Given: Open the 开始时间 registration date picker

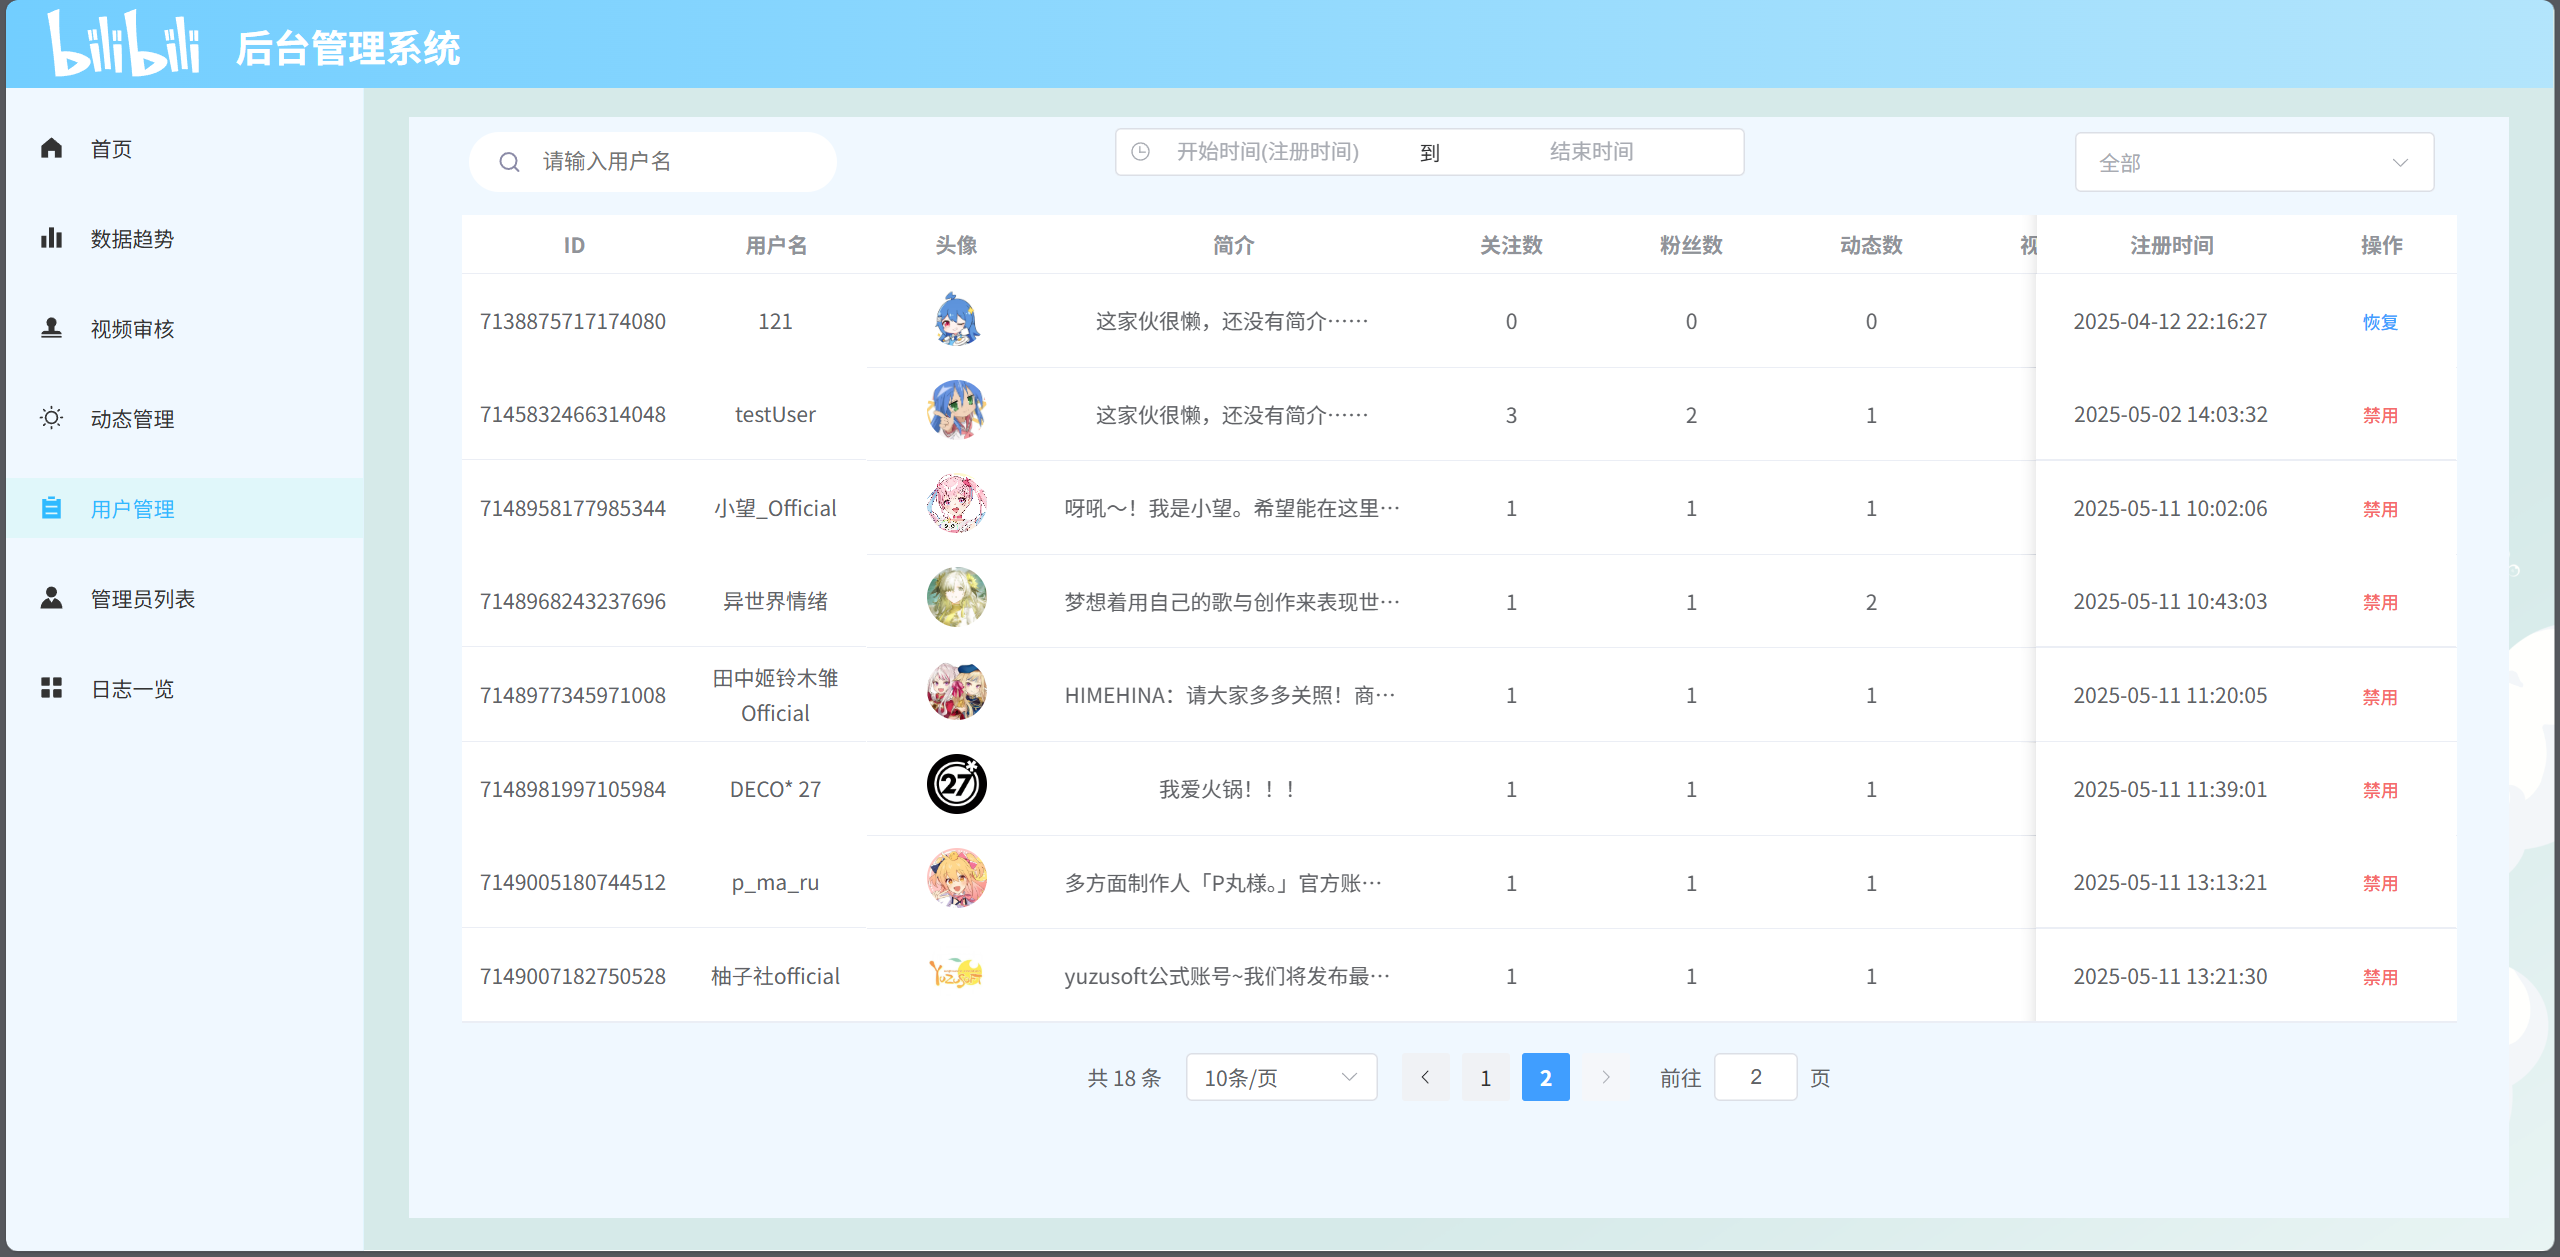Looking at the screenshot, I should (1267, 152).
